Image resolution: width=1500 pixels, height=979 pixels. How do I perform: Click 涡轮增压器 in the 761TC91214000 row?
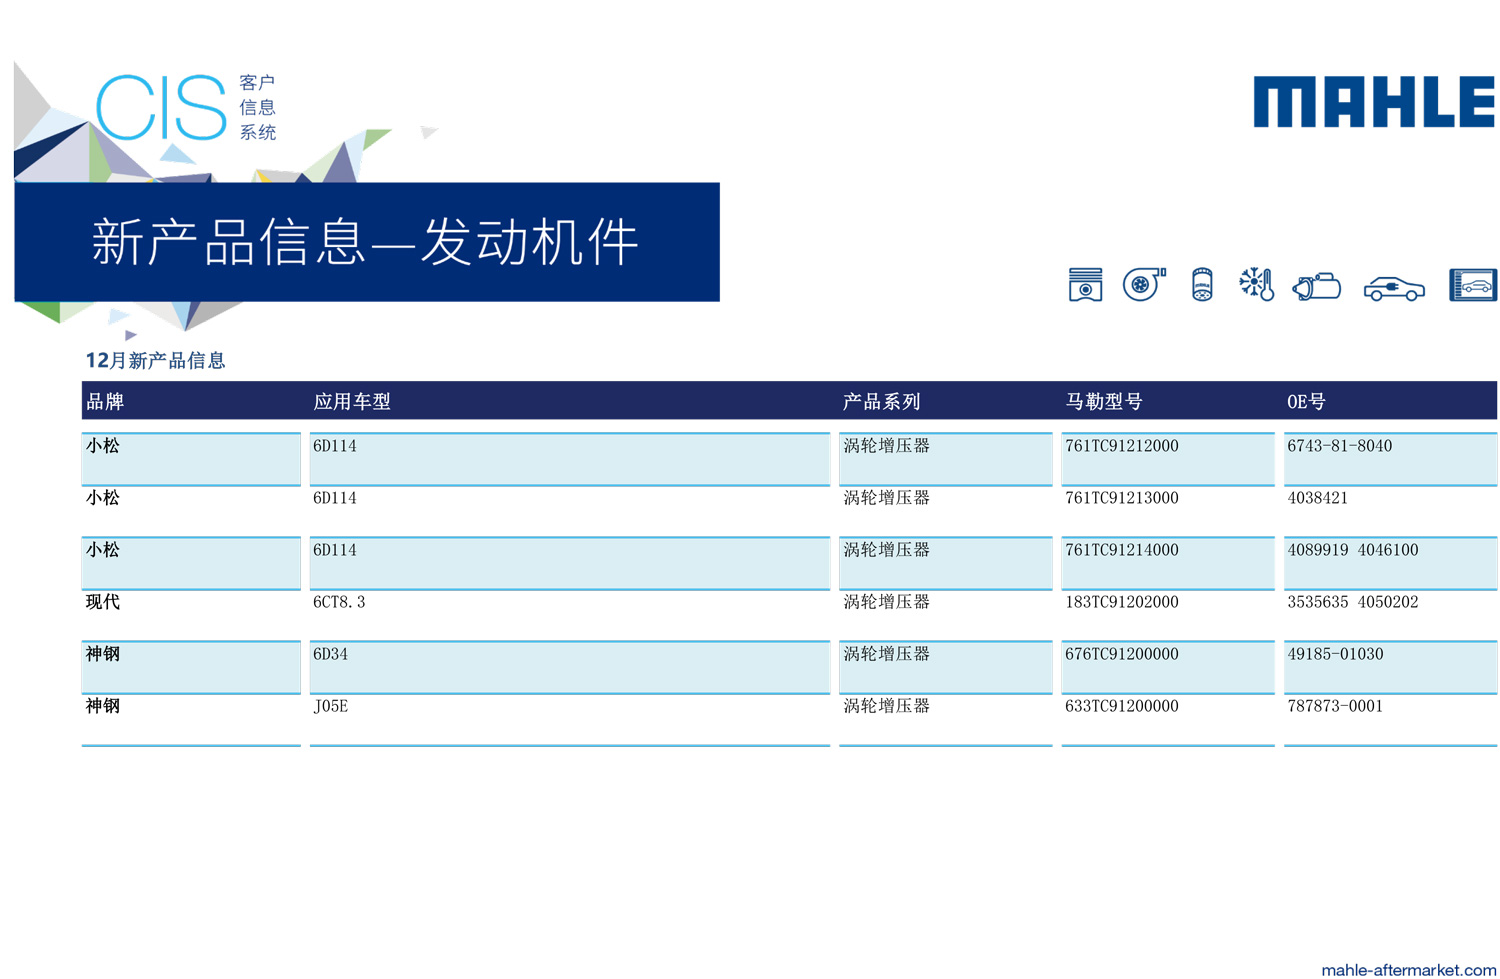coord(887,550)
